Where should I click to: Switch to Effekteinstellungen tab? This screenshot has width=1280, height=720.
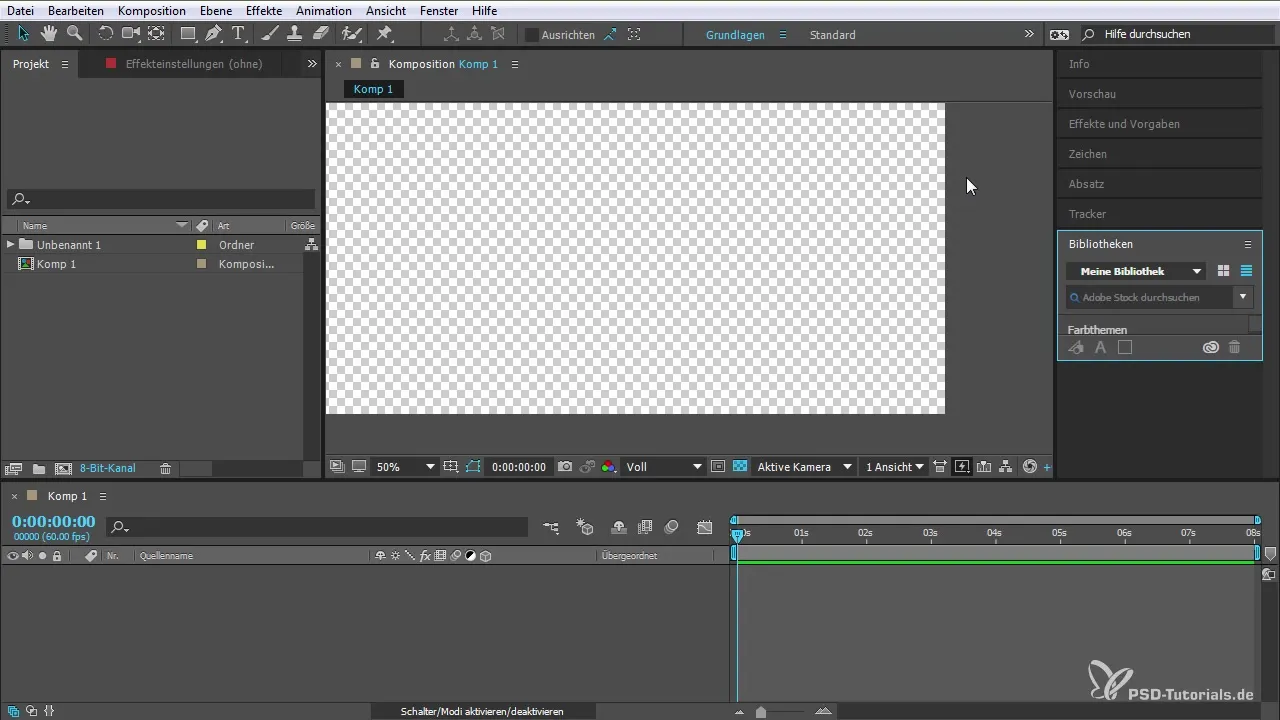pos(194,64)
